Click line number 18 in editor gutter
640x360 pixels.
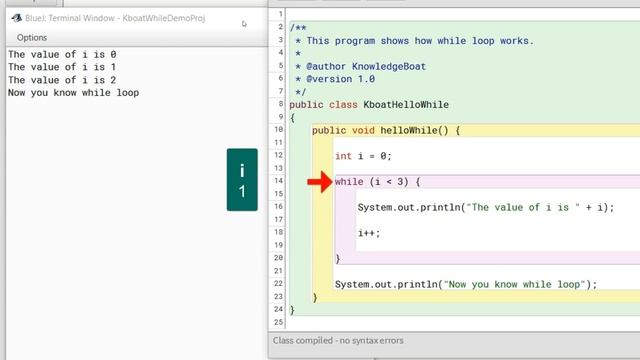[278, 232]
